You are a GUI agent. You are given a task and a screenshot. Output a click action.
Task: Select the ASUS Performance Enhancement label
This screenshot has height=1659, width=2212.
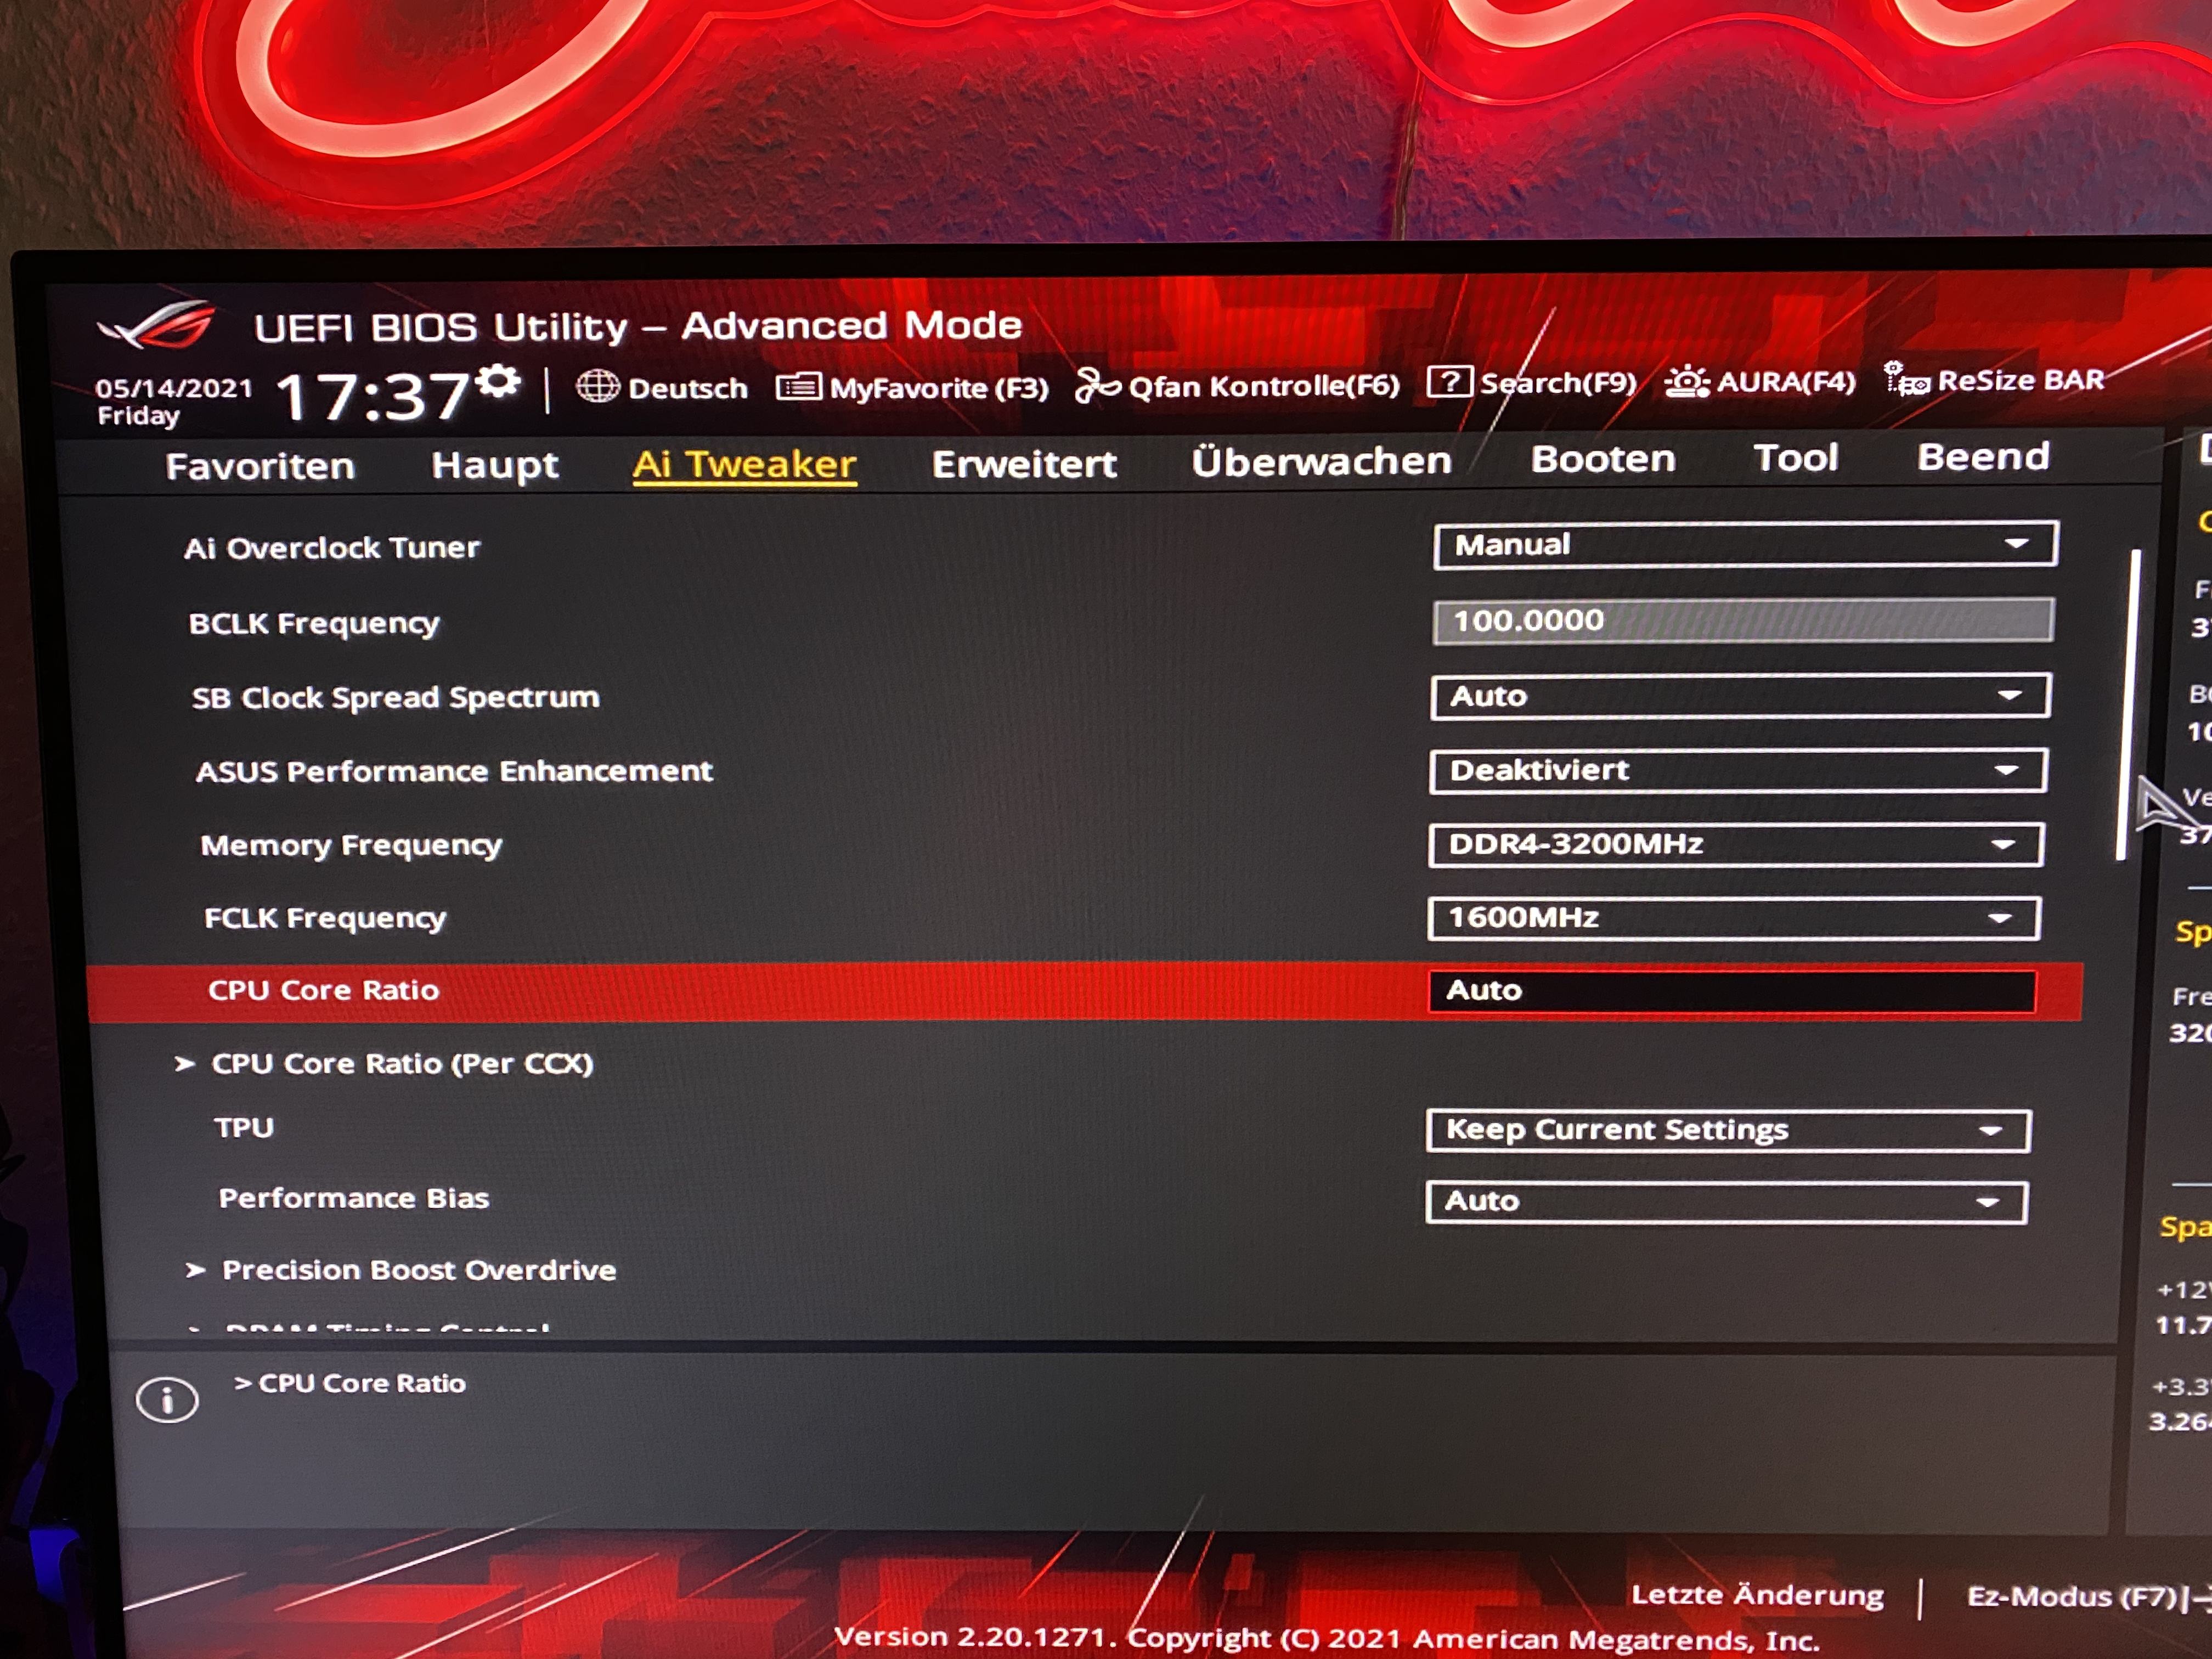tap(455, 771)
